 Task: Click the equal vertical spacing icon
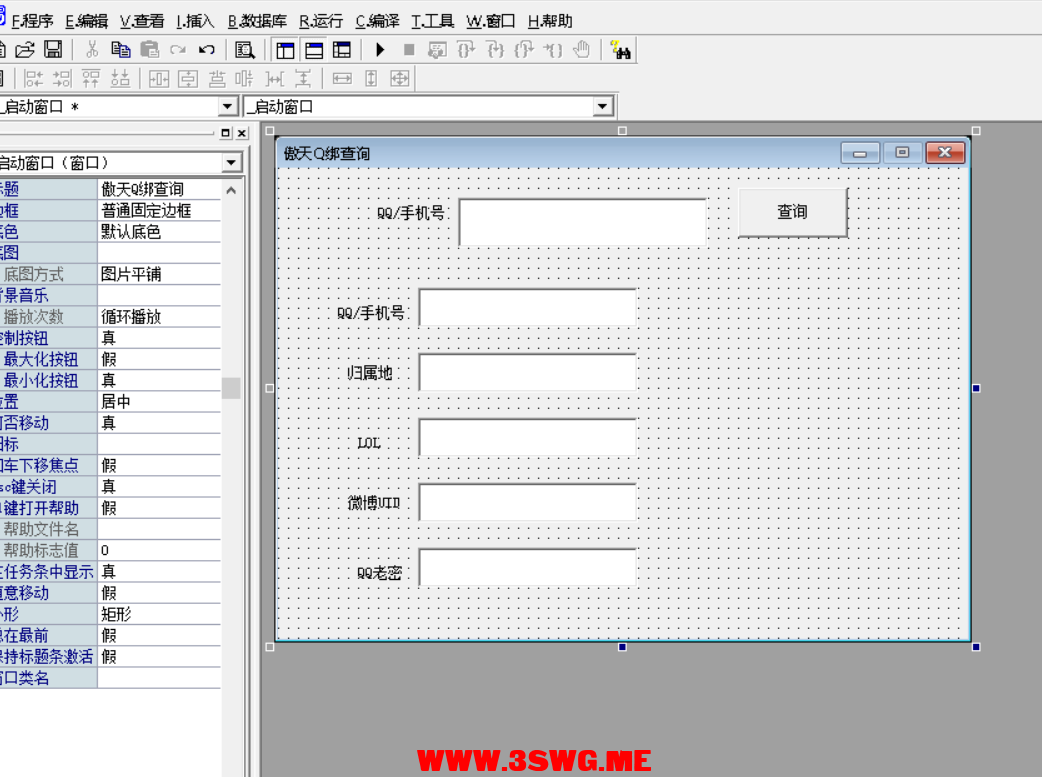click(x=303, y=78)
